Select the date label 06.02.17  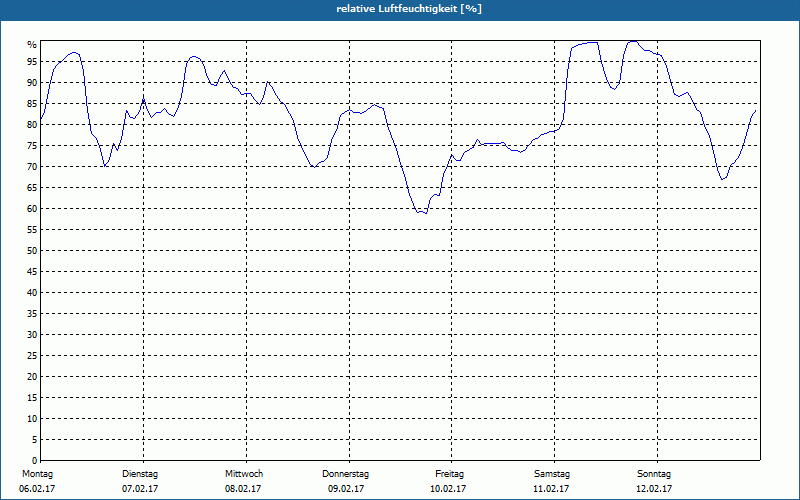(x=37, y=489)
